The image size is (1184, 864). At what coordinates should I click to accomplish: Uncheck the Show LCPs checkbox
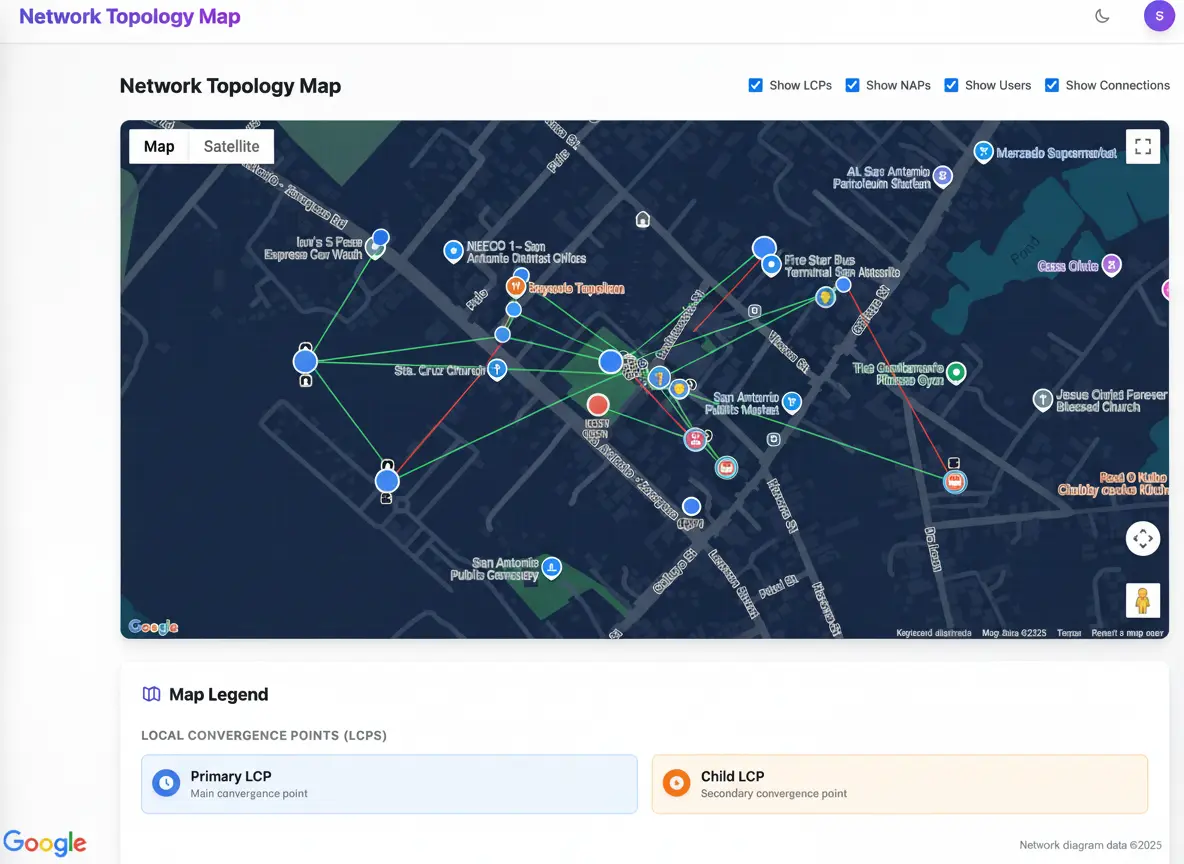click(756, 85)
